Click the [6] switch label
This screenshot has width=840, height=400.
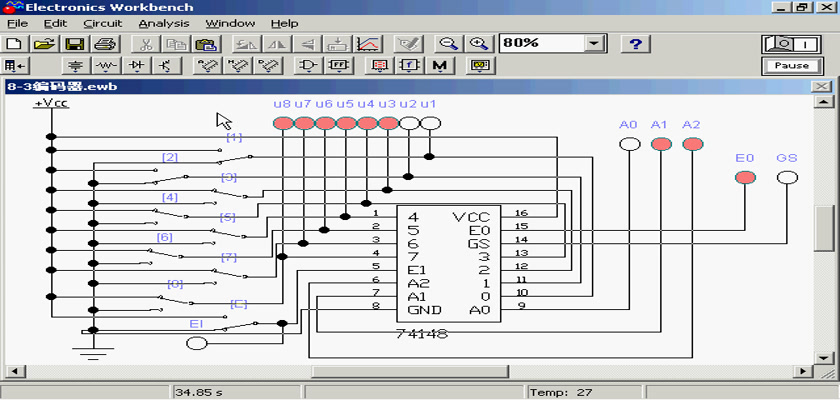tap(164, 237)
